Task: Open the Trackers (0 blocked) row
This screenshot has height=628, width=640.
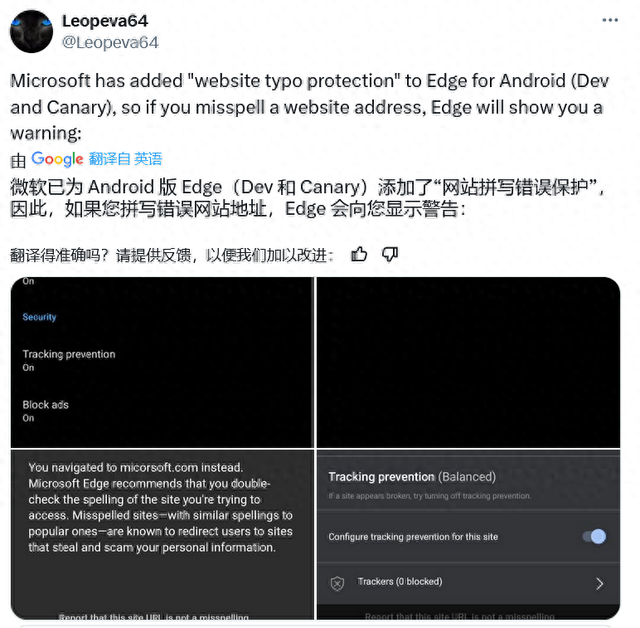Action: pyautogui.click(x=468, y=584)
